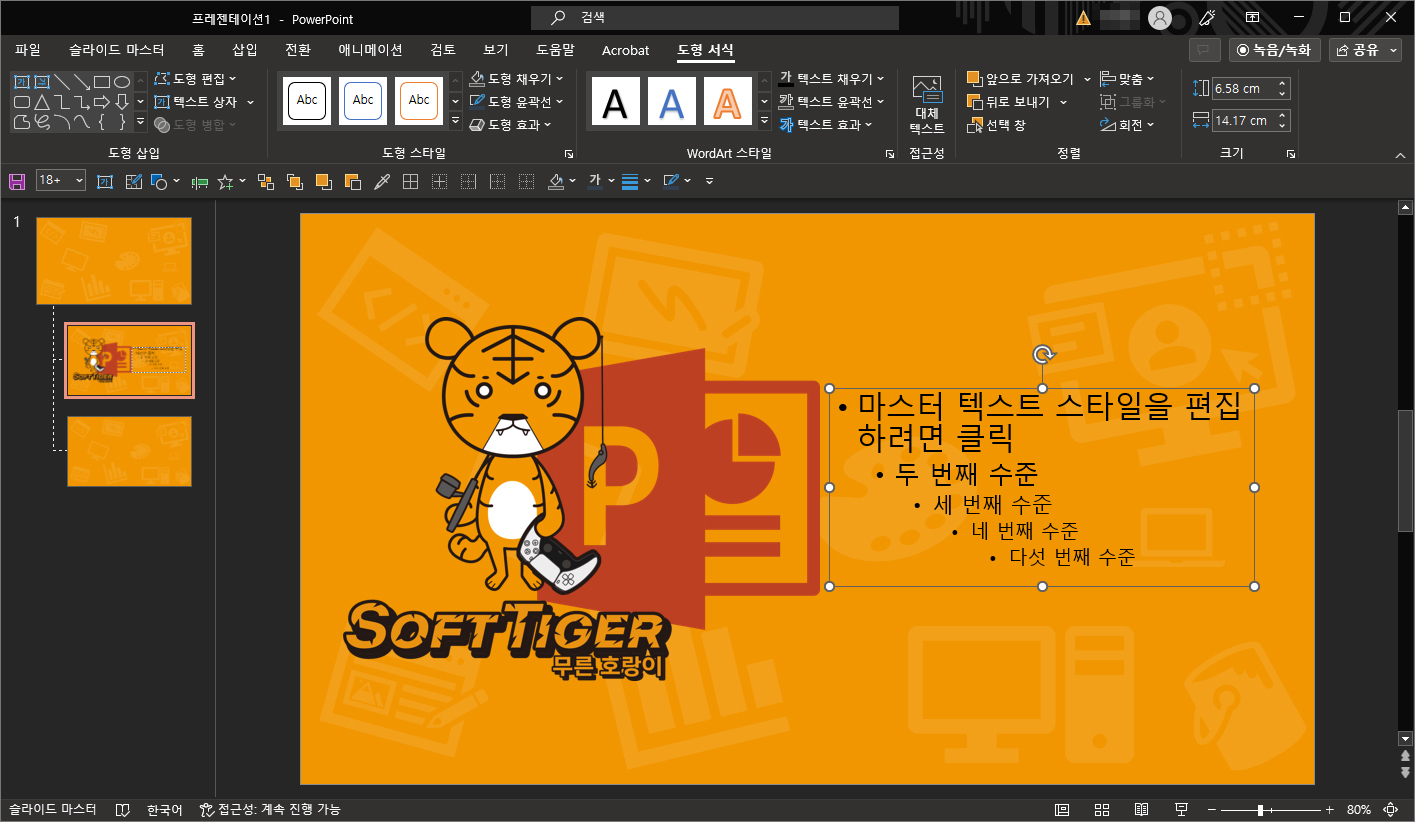The image size is (1415, 822).
Task: Click the language indicator 한국어 in status bar
Action: pyautogui.click(x=165, y=809)
